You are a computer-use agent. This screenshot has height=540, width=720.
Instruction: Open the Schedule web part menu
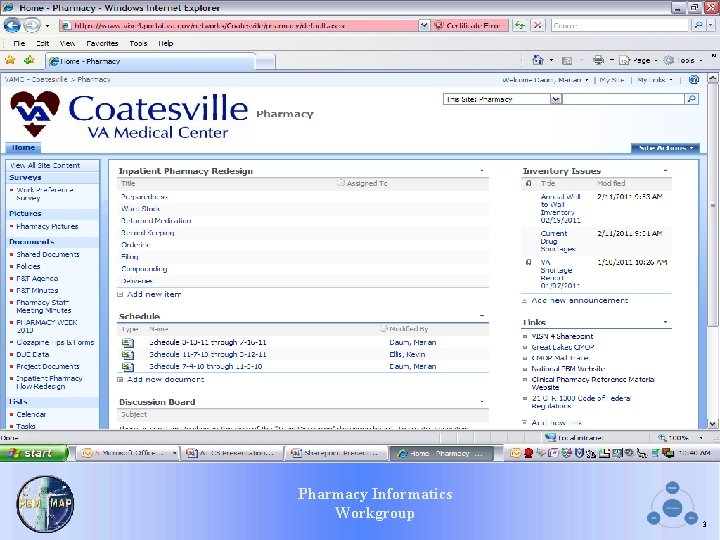(482, 316)
